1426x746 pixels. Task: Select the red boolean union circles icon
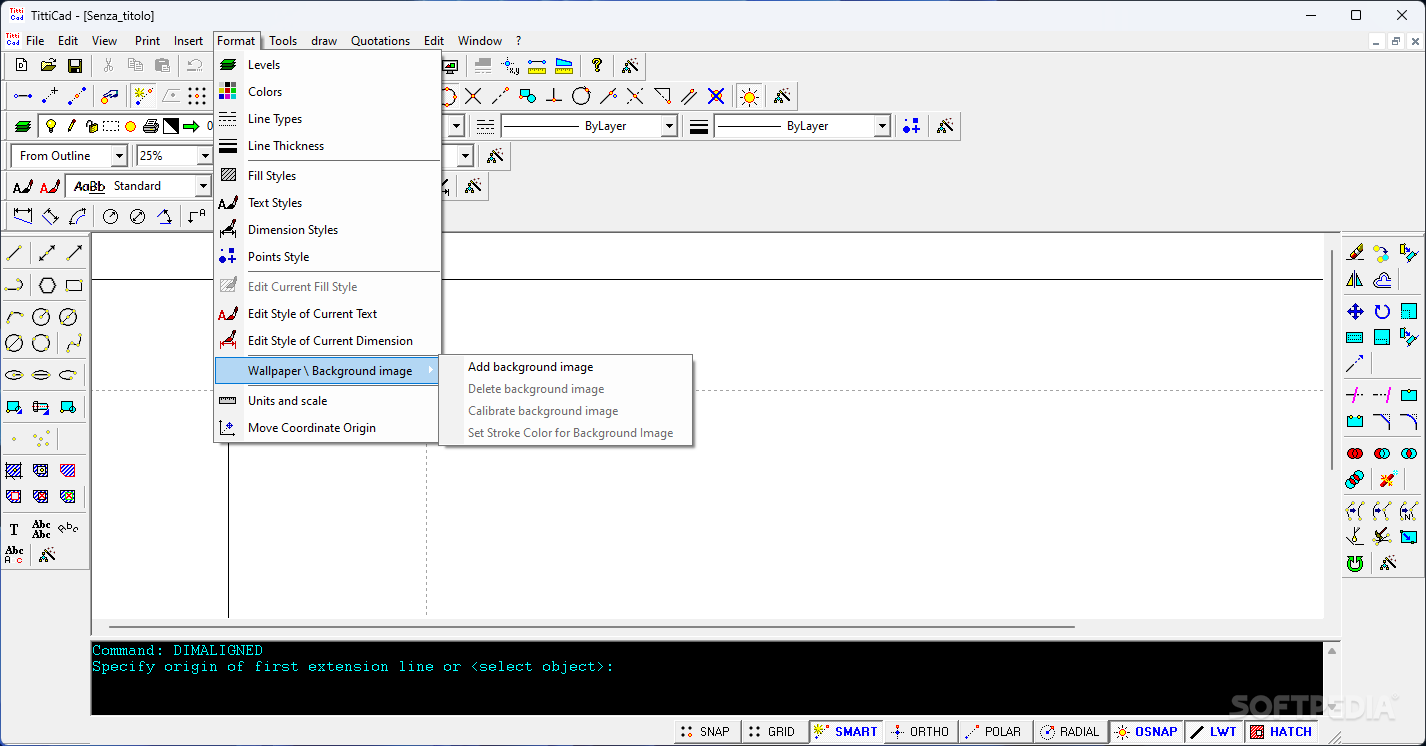(1355, 454)
